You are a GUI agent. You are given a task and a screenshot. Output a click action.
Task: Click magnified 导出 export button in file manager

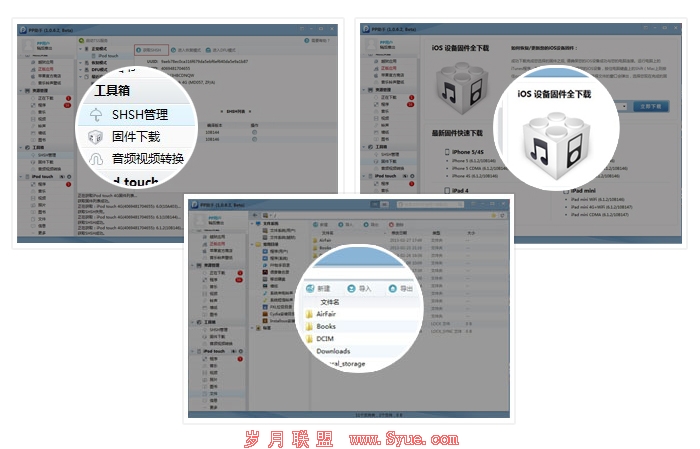[401, 289]
